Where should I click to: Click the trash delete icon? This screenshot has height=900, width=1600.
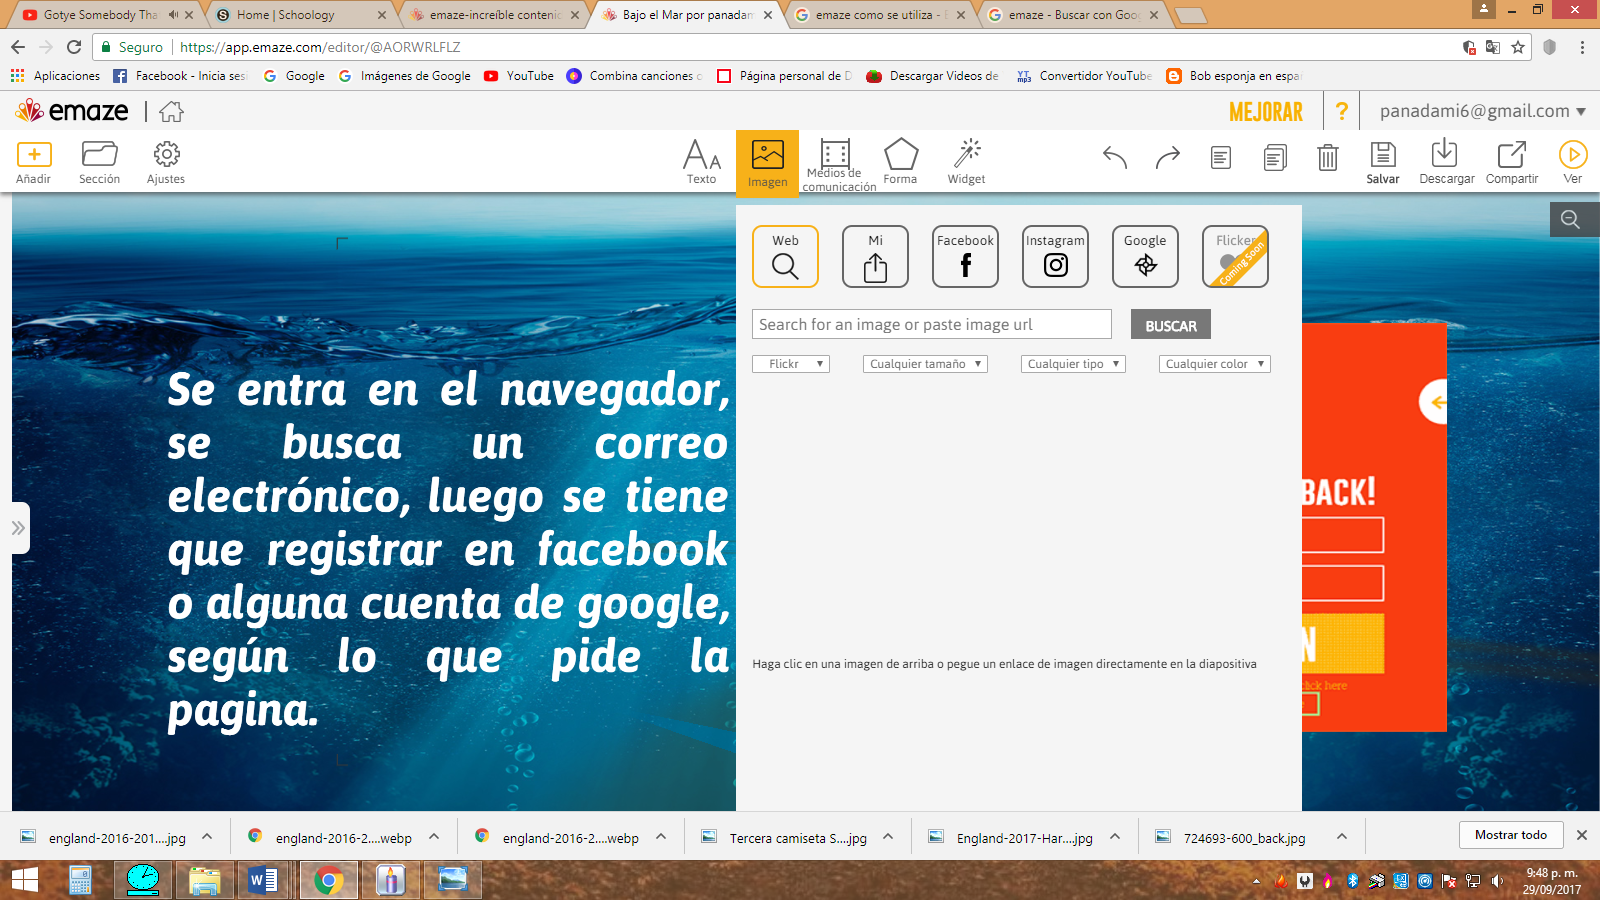pos(1328,157)
